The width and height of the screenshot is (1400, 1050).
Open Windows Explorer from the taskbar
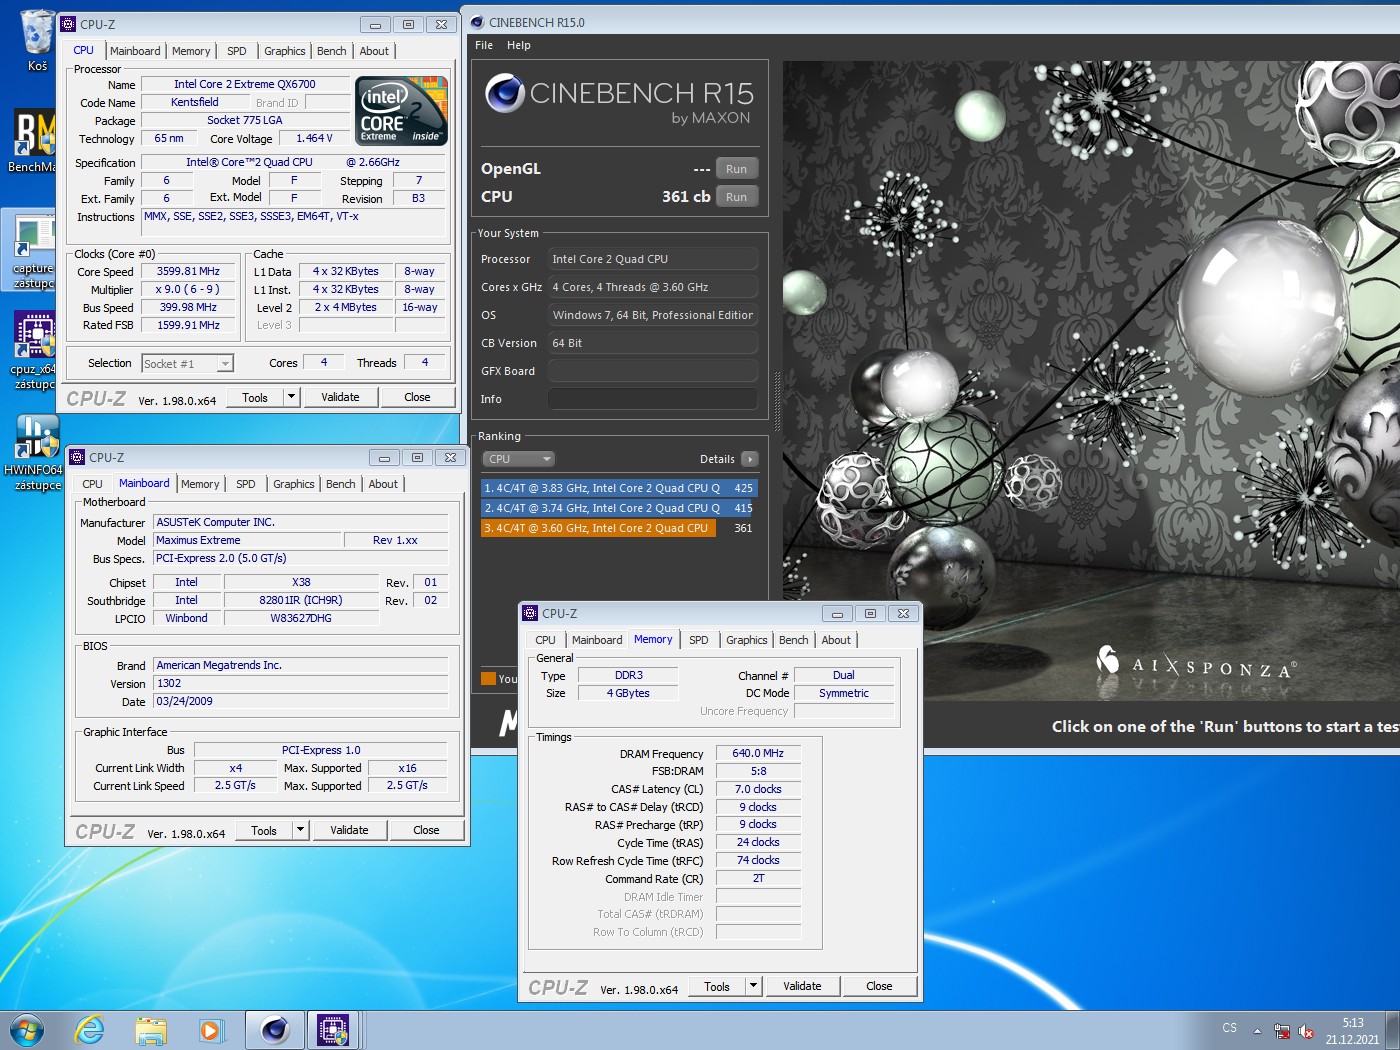pyautogui.click(x=151, y=1030)
